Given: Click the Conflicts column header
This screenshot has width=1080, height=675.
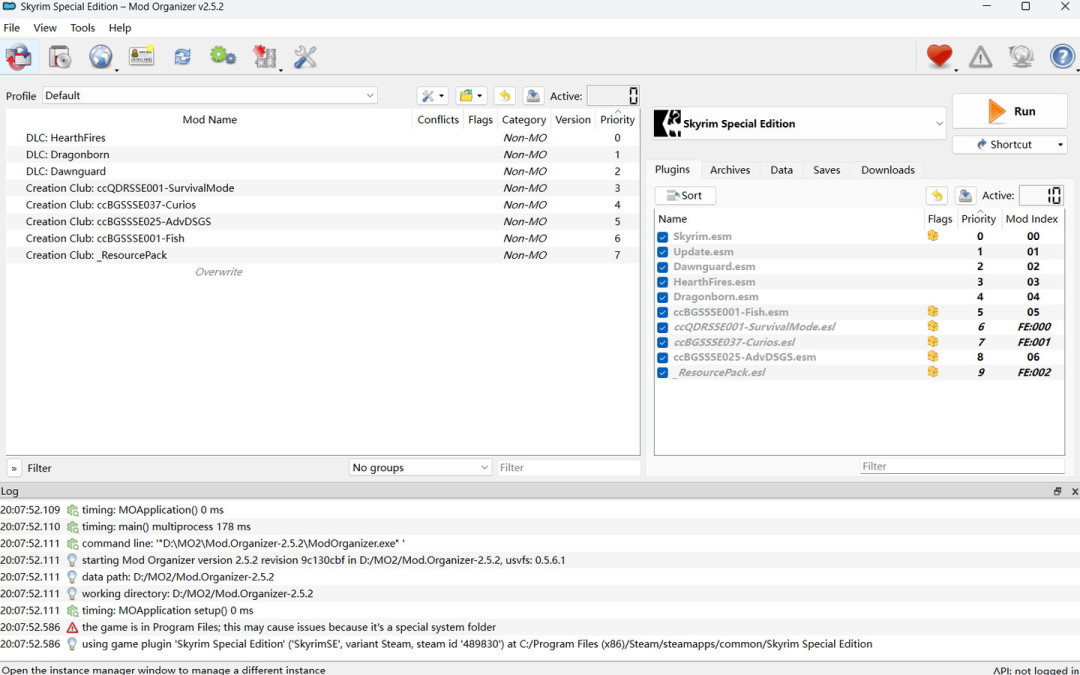Looking at the screenshot, I should point(438,120).
